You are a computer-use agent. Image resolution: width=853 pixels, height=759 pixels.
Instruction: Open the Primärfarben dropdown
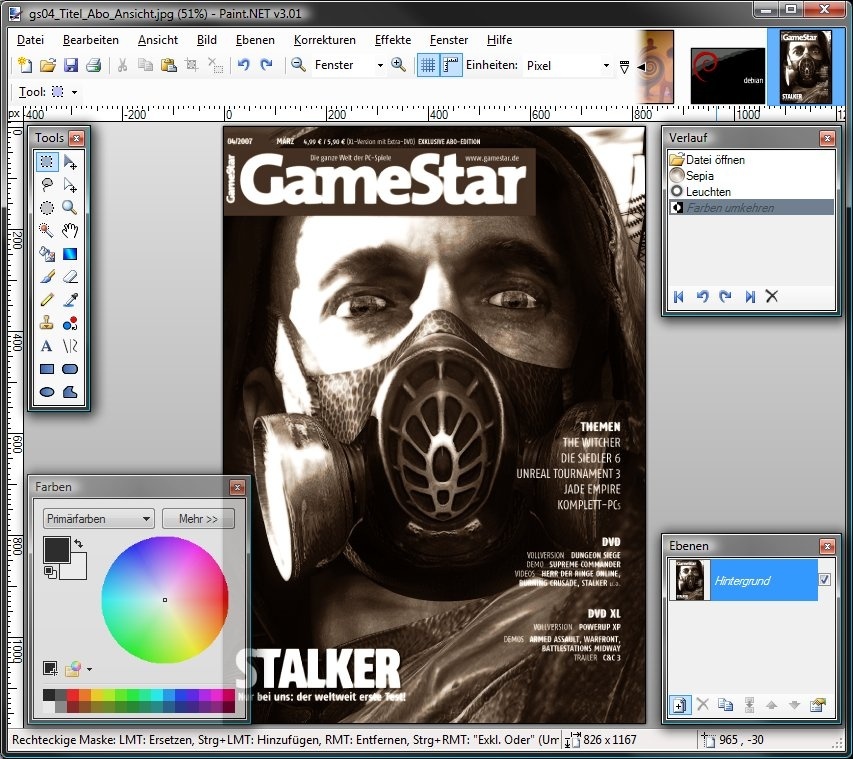(99, 519)
